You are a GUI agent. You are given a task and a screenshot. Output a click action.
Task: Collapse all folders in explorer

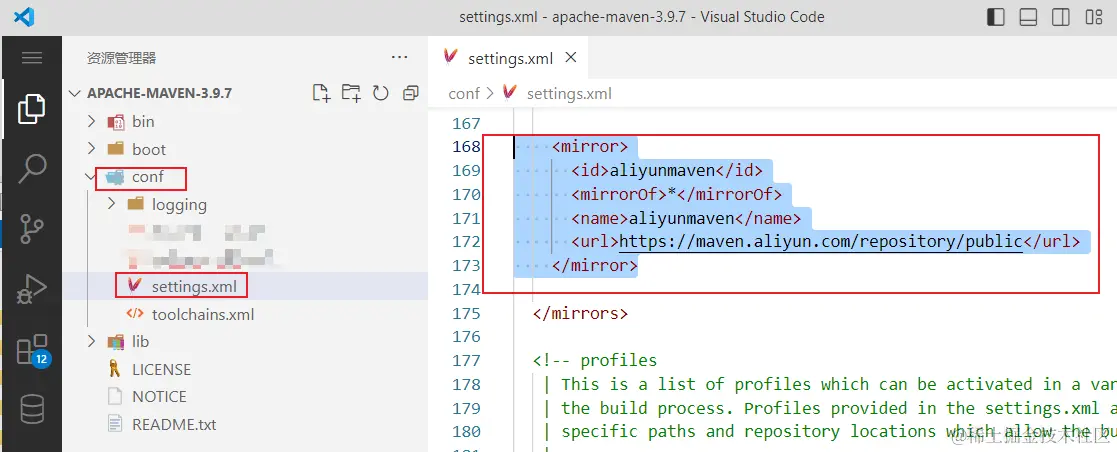click(x=410, y=93)
